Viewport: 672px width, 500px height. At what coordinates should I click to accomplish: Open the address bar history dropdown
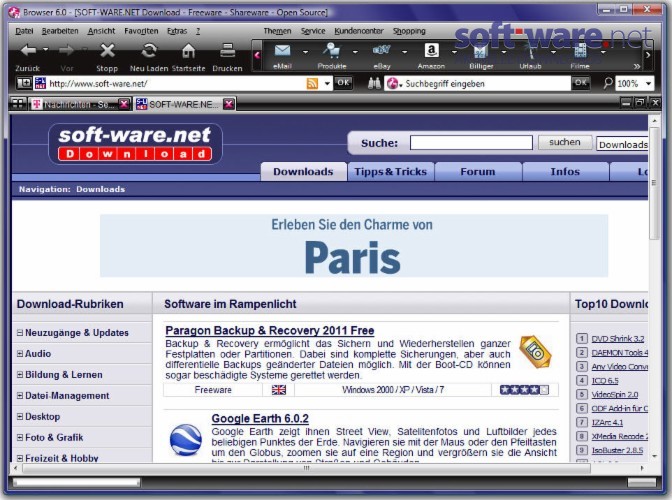(x=327, y=84)
